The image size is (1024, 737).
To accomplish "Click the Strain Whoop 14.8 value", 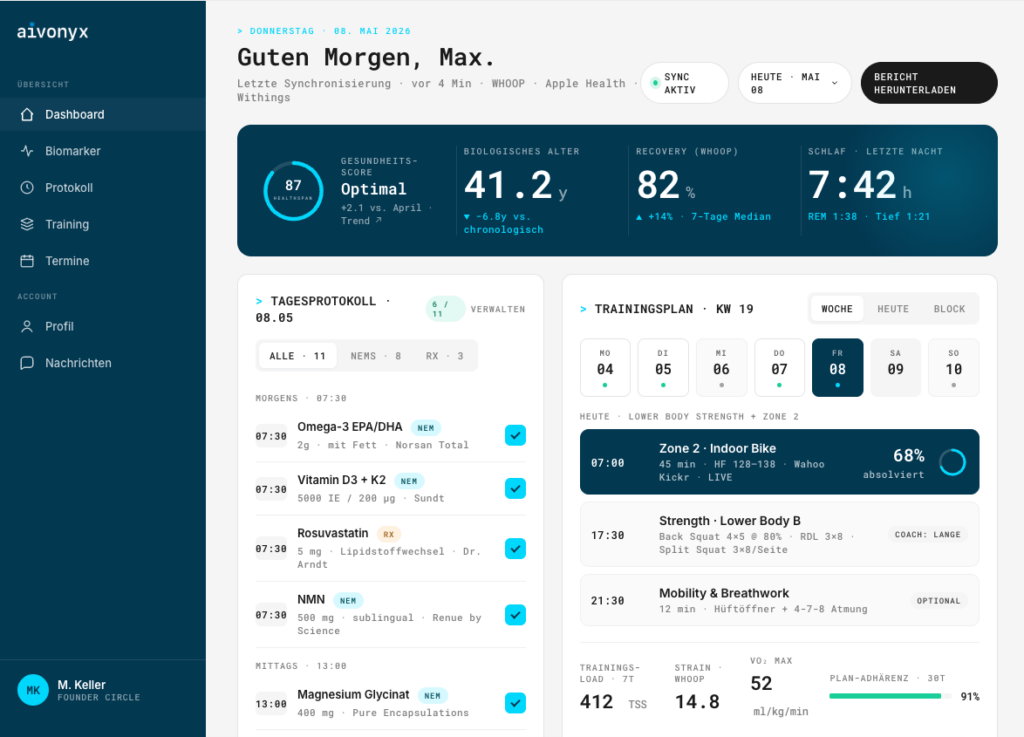I will (697, 702).
